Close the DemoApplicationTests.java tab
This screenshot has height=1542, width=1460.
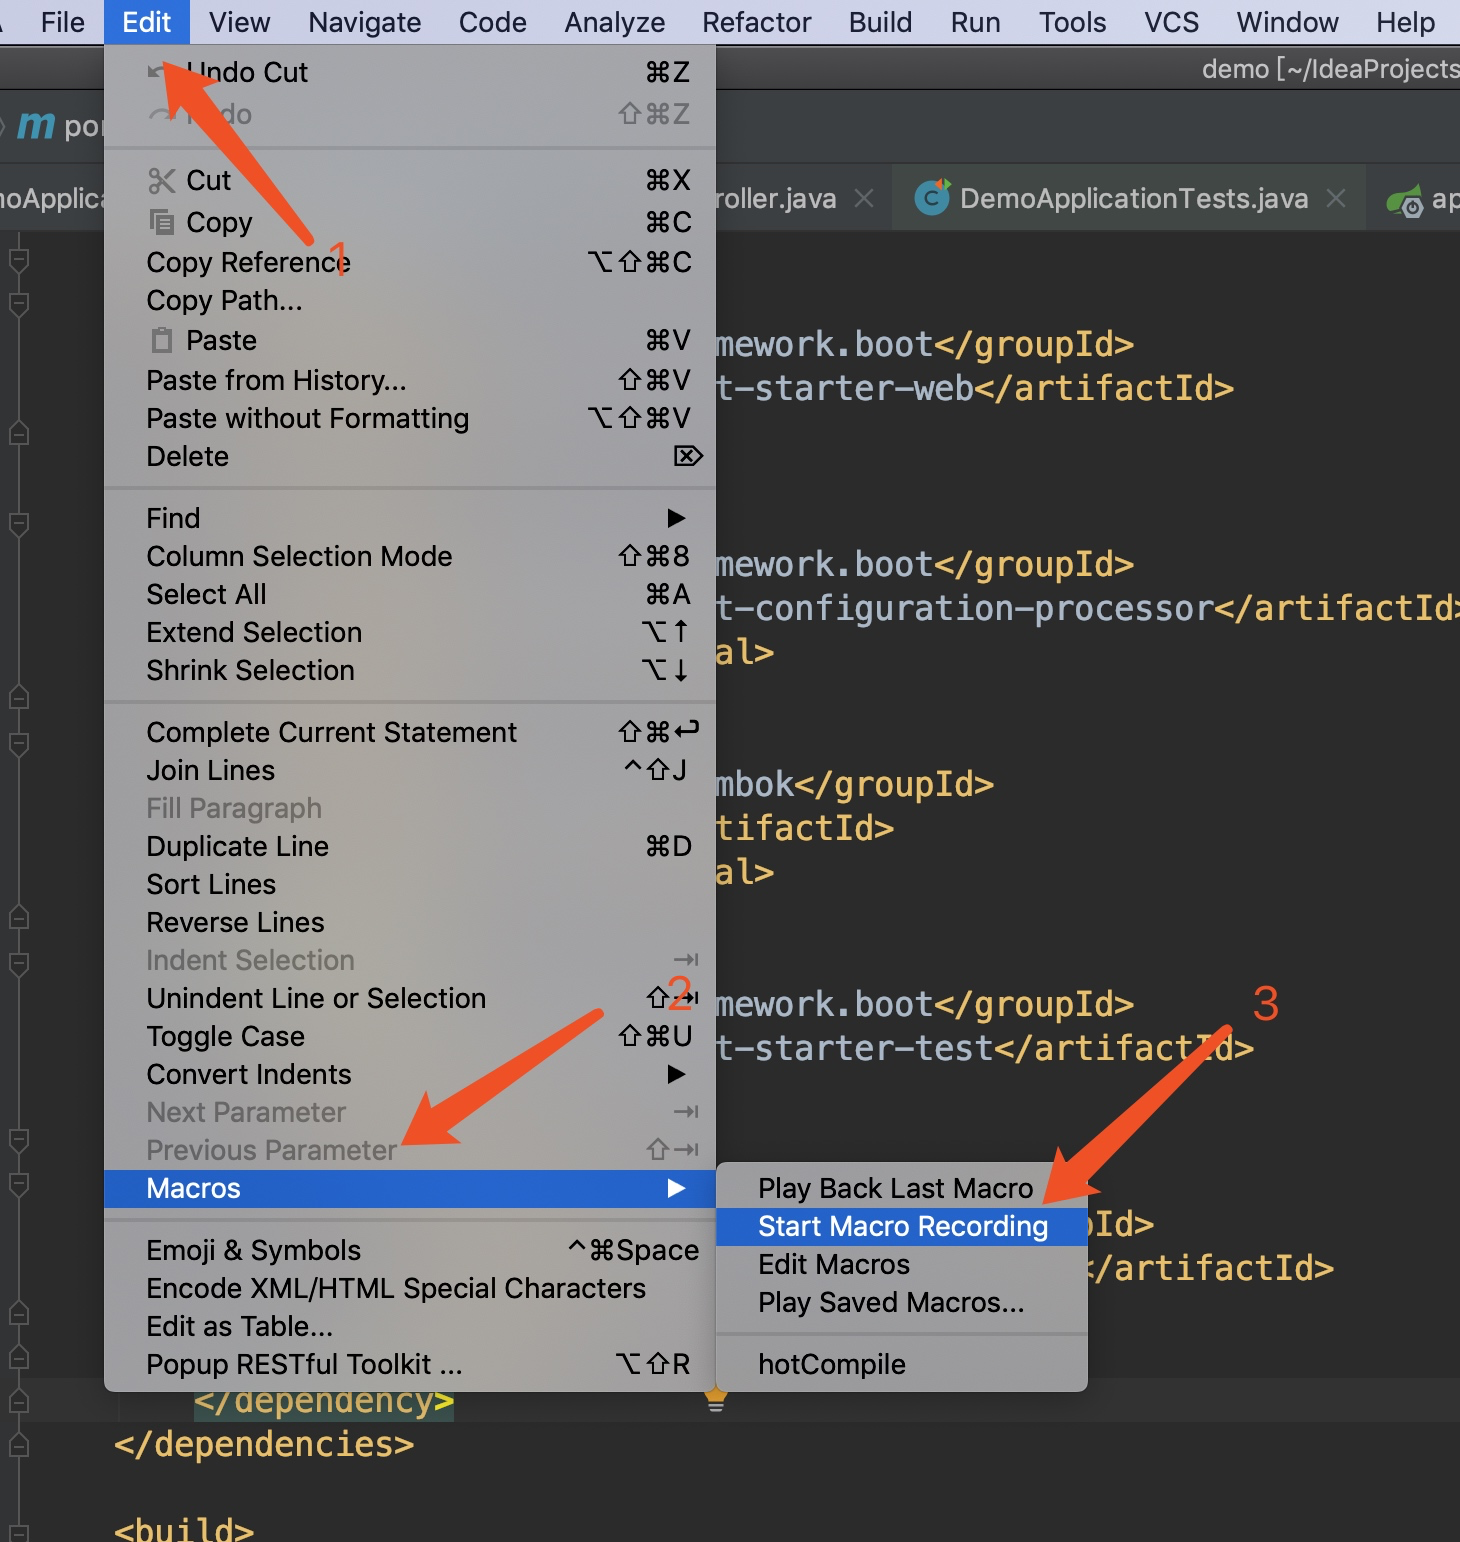[x=1336, y=198]
